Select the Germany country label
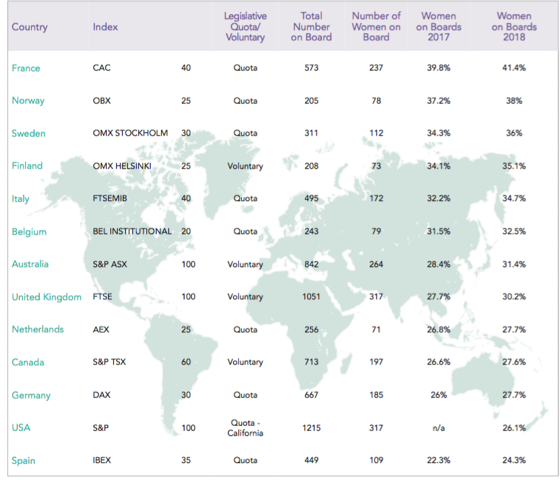 (31, 395)
